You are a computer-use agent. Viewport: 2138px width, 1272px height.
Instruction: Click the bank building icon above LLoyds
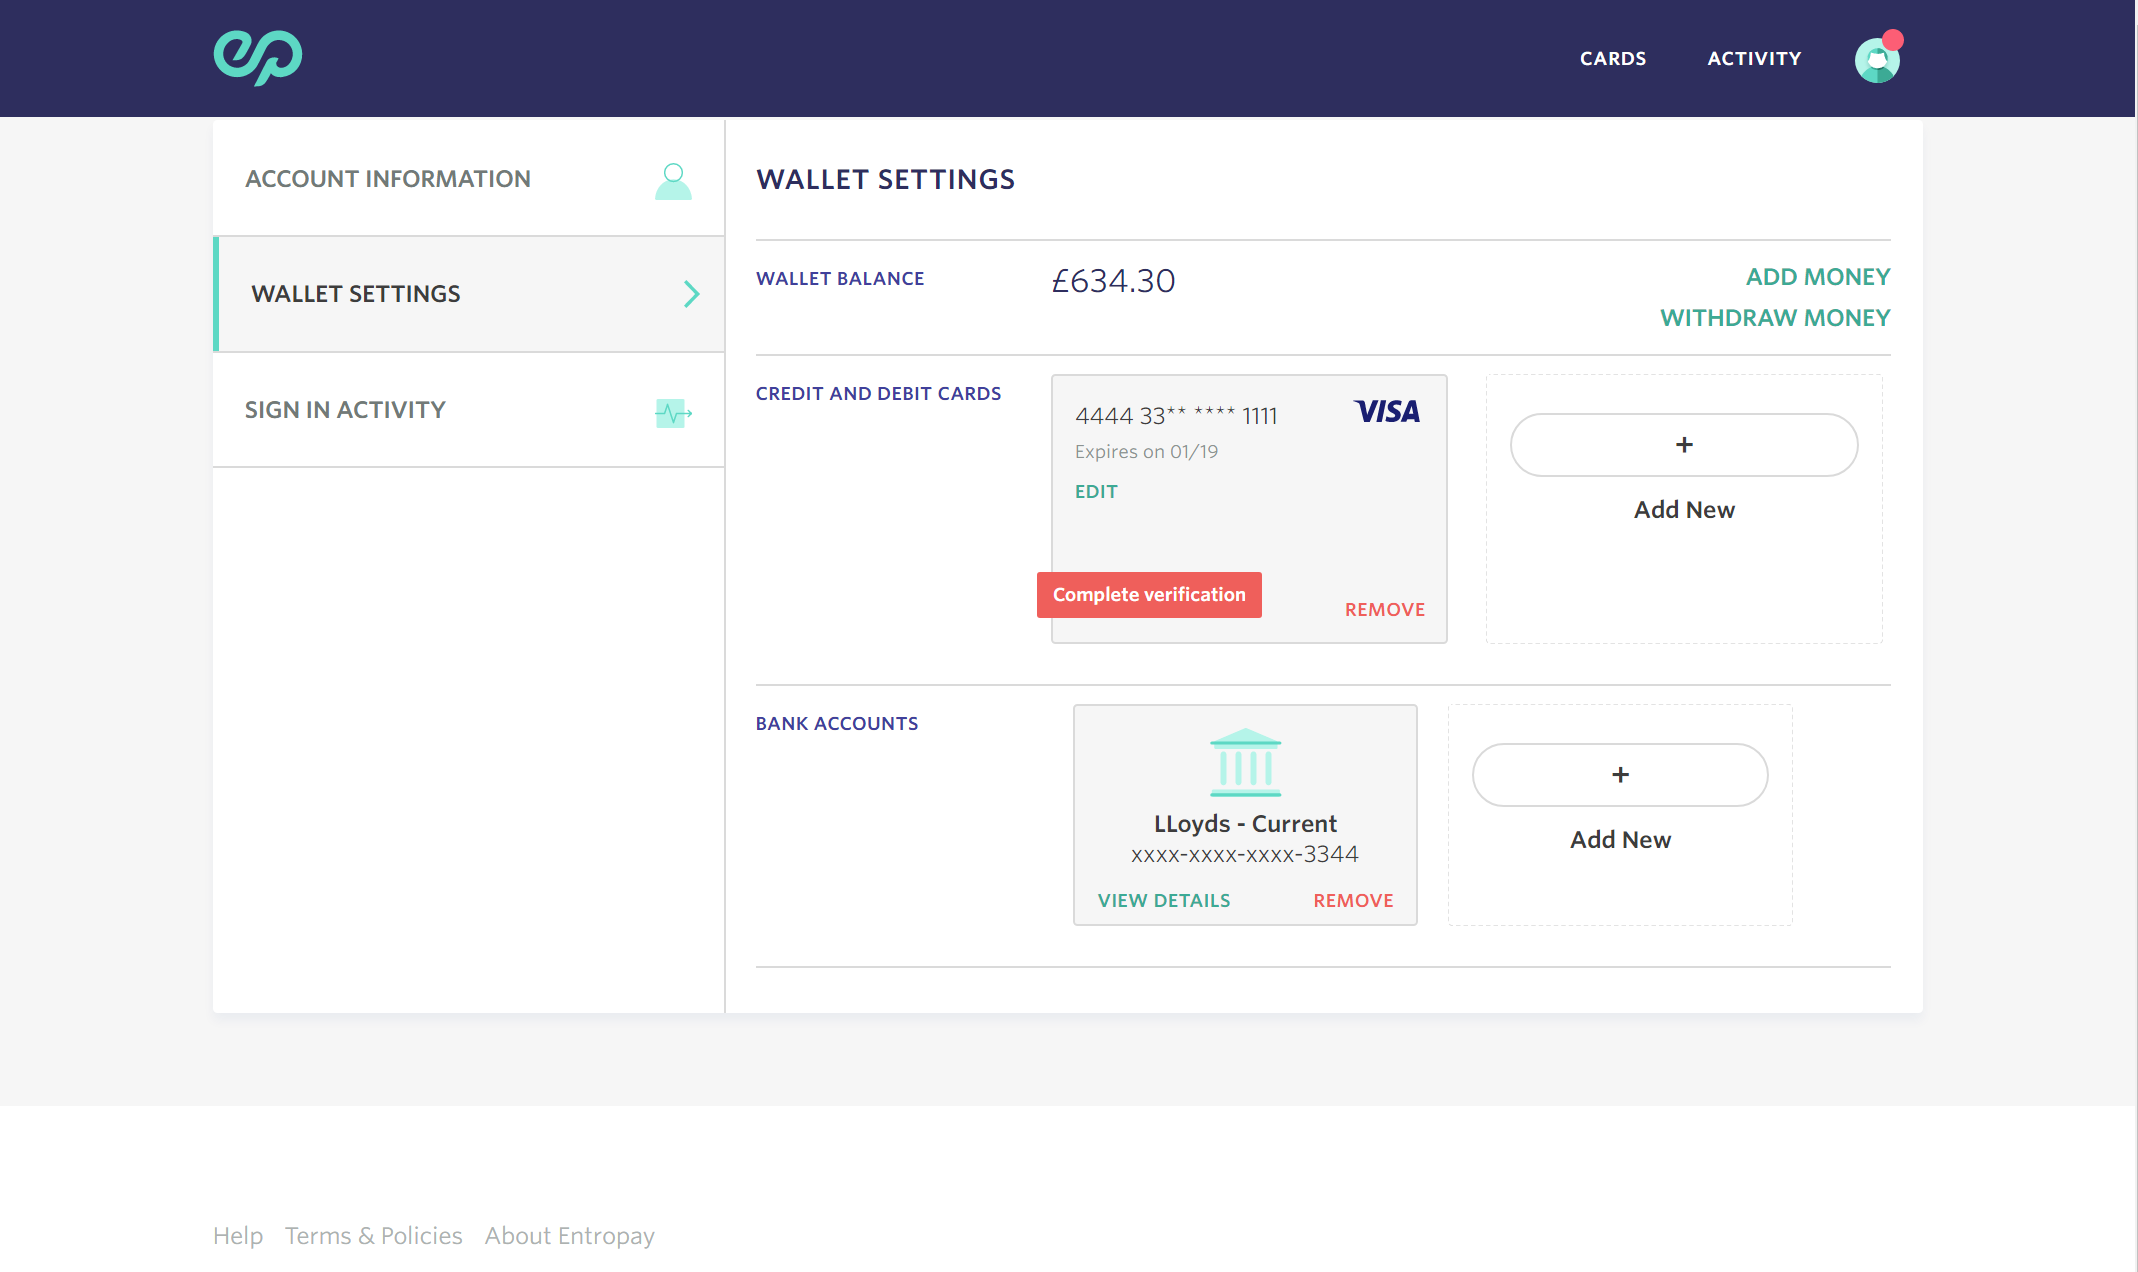point(1245,762)
